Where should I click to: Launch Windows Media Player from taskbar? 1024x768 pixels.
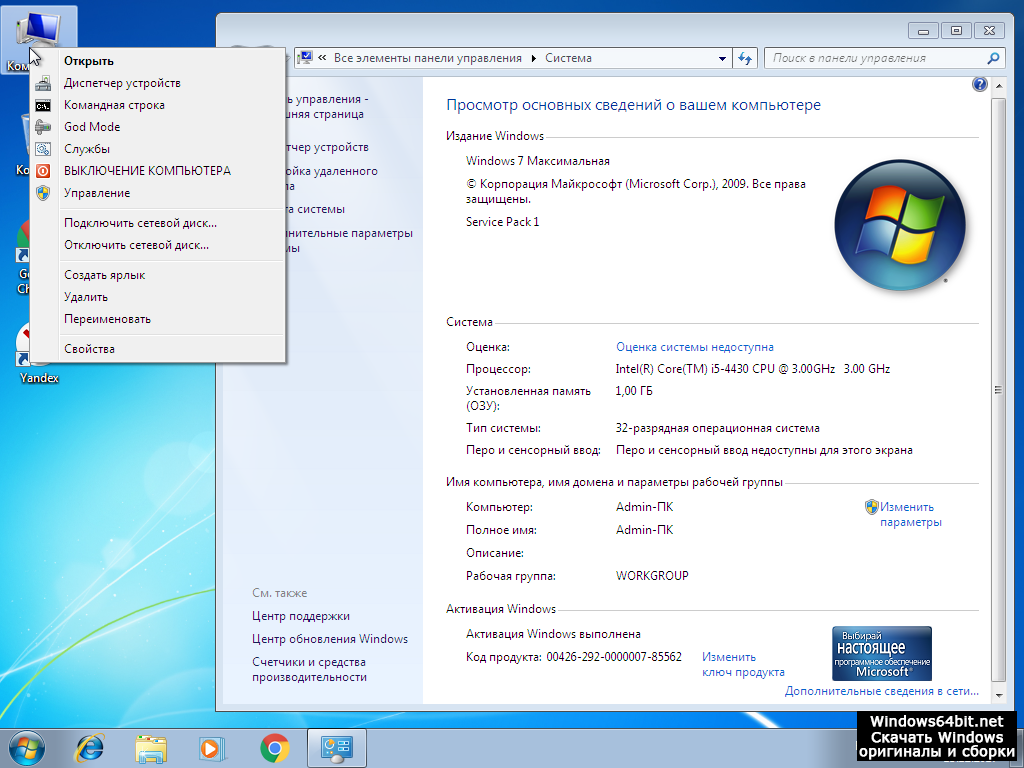click(212, 748)
